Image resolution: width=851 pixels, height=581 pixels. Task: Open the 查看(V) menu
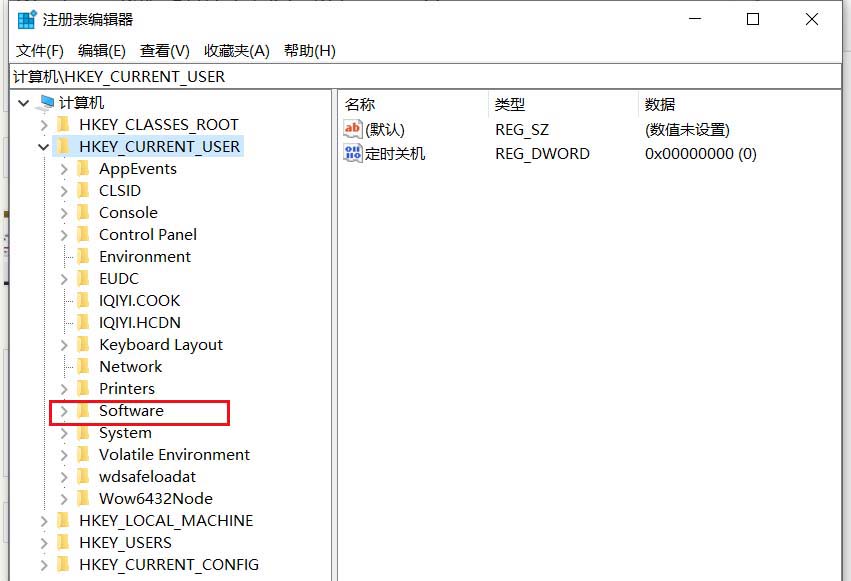coord(164,51)
